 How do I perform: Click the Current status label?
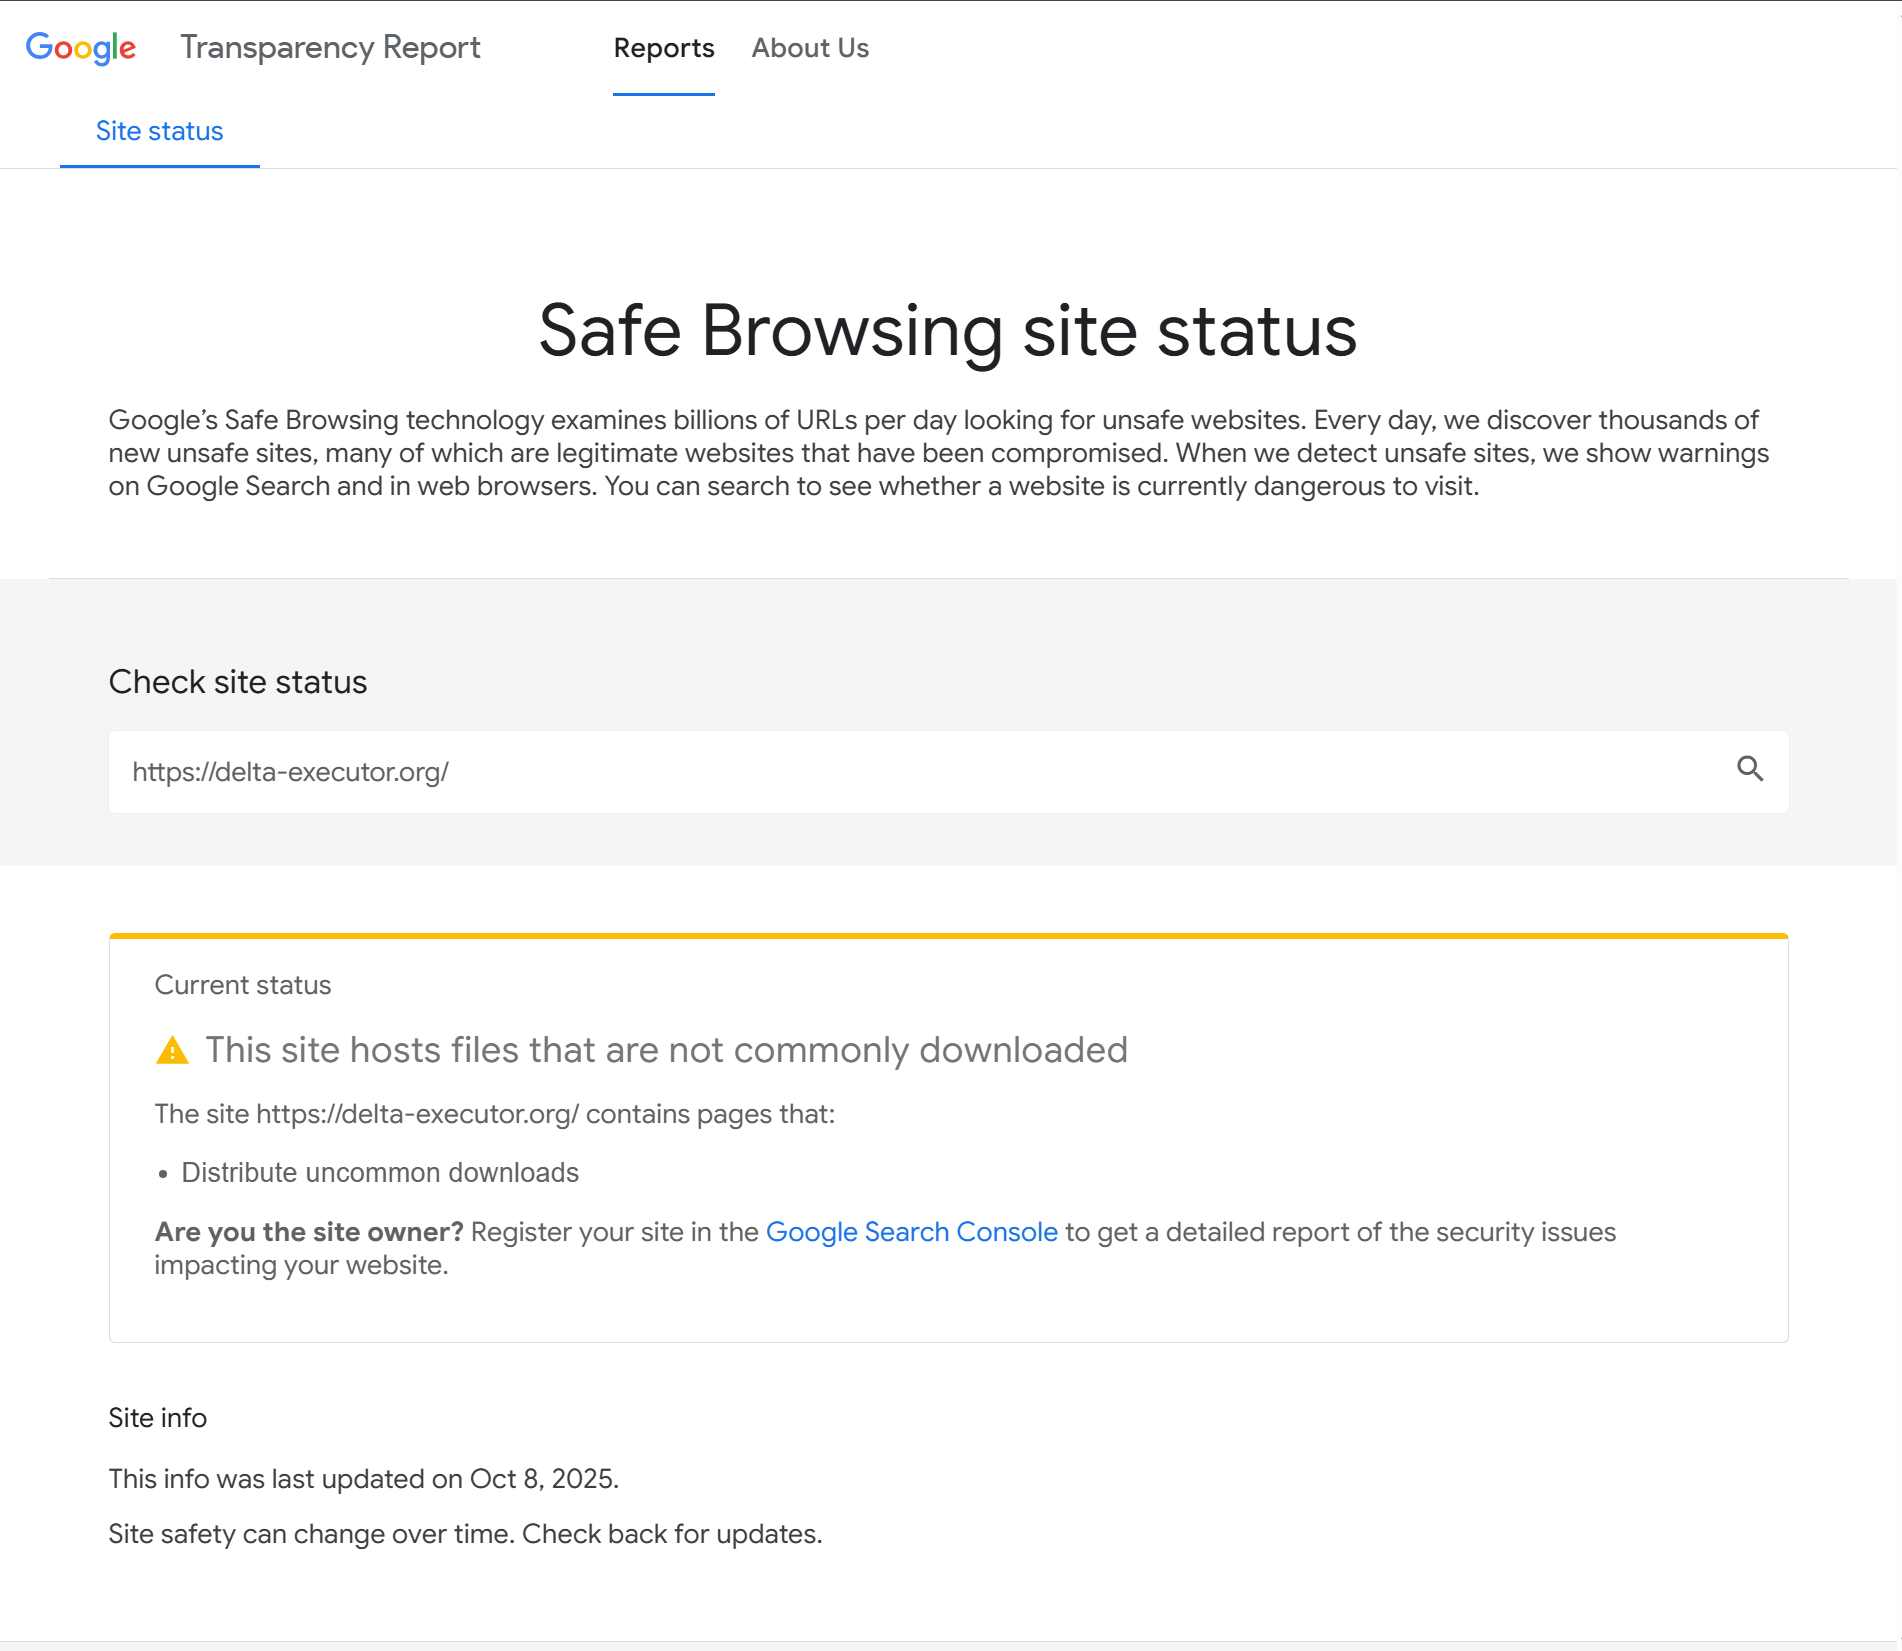[x=242, y=985]
